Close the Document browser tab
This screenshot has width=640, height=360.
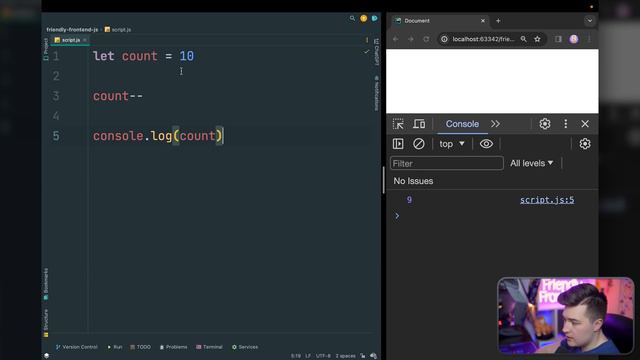(482, 20)
